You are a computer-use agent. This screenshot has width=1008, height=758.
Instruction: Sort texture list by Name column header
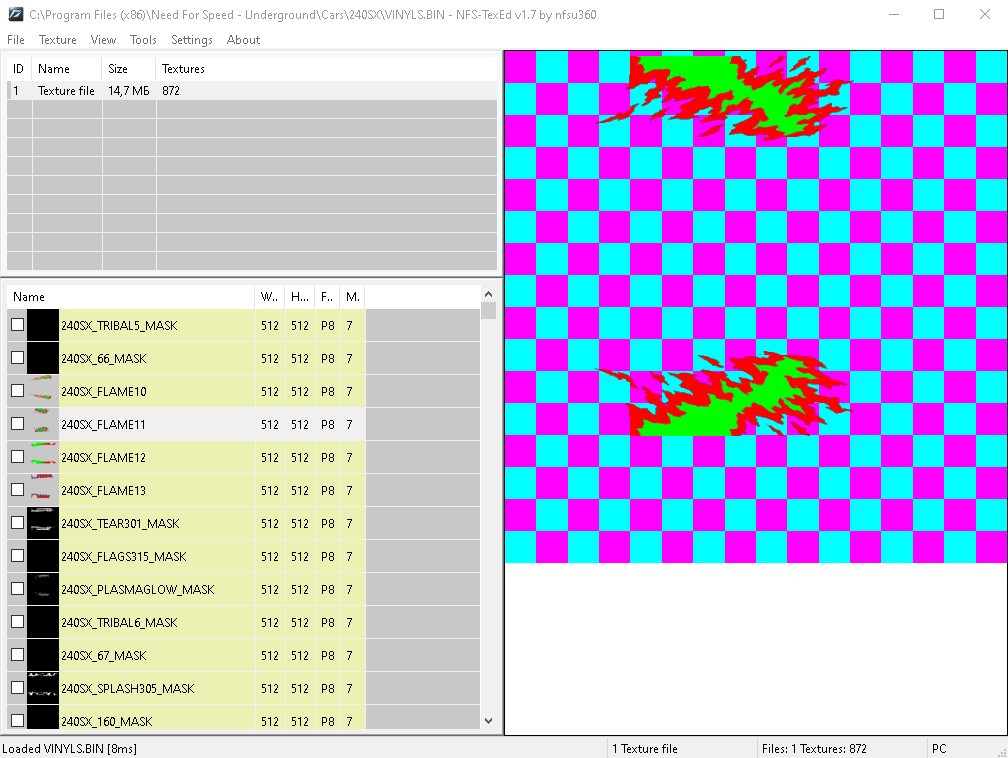point(130,297)
